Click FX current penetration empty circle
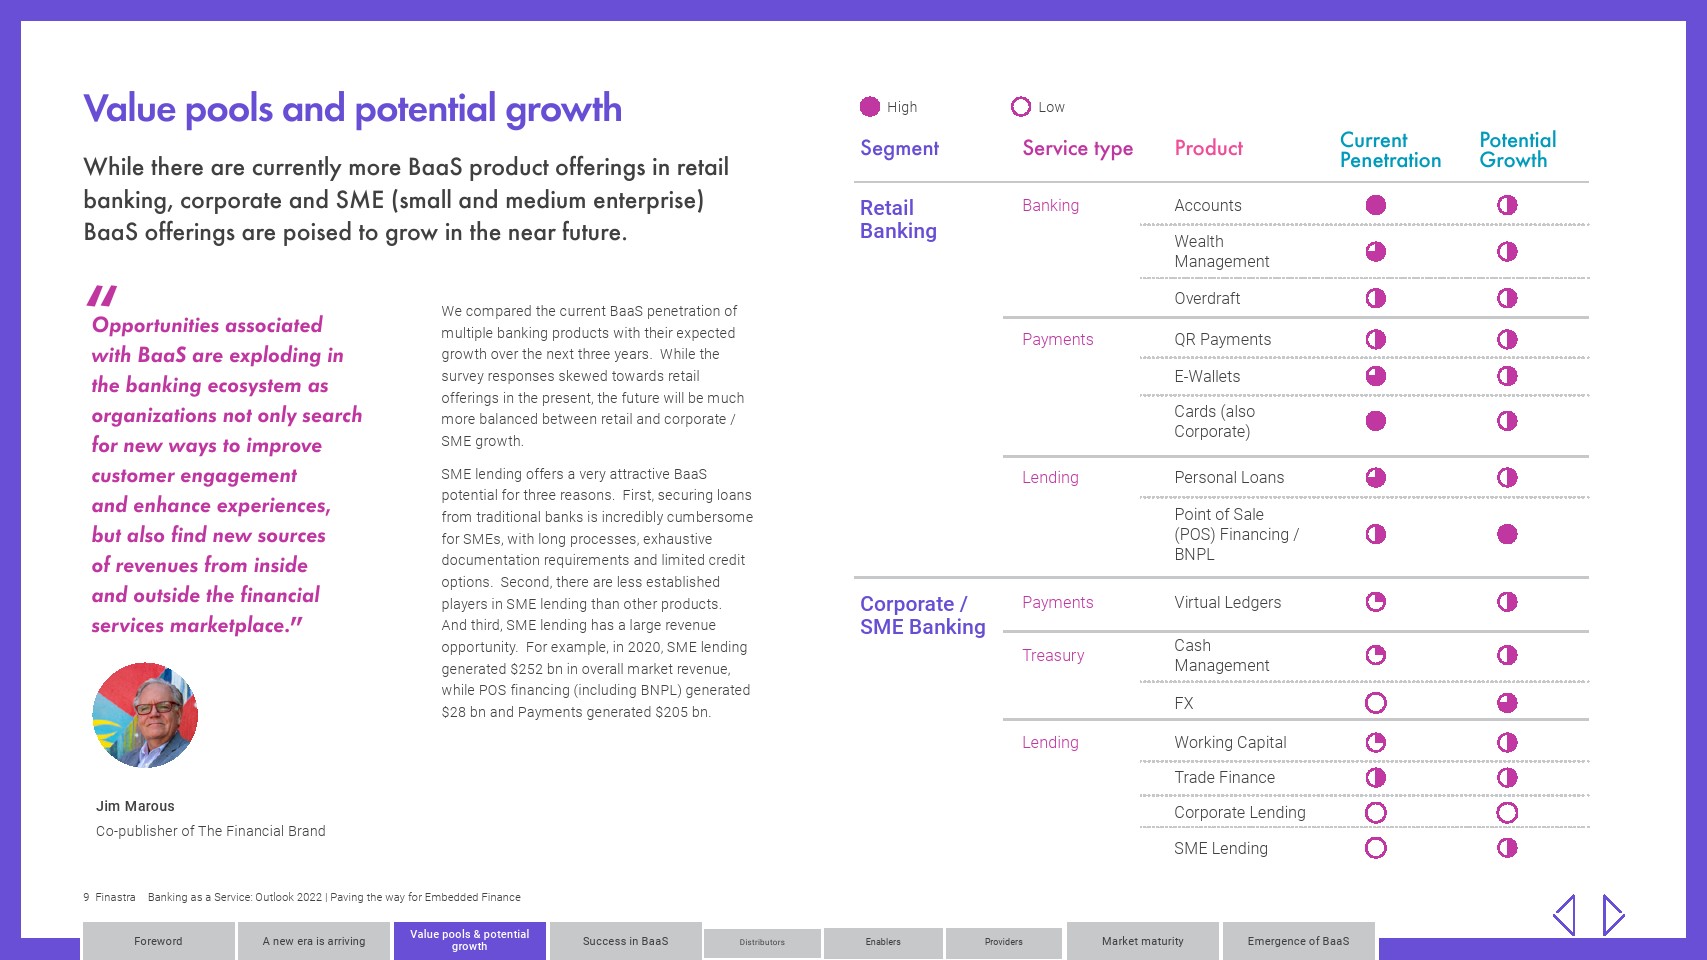The image size is (1707, 960). (x=1376, y=703)
